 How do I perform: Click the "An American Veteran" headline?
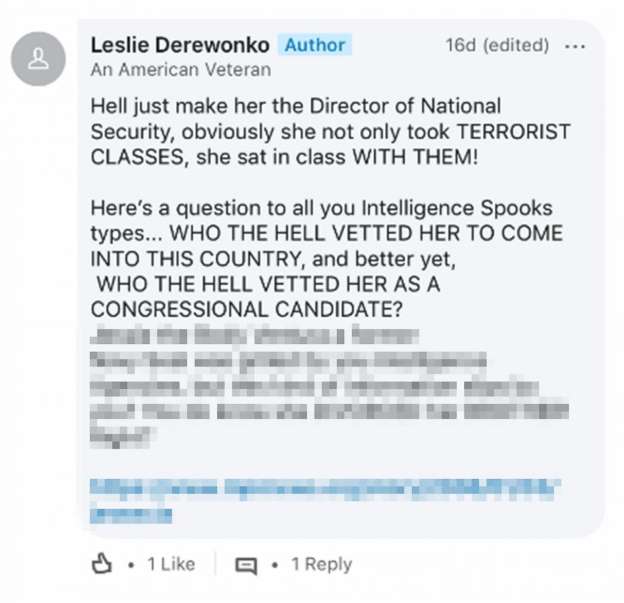click(x=180, y=71)
